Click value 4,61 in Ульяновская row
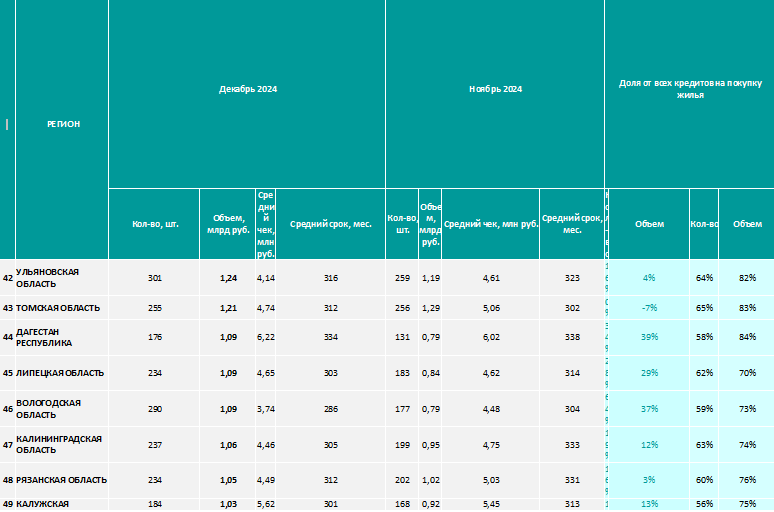The width and height of the screenshot is (774, 512). (x=491, y=278)
